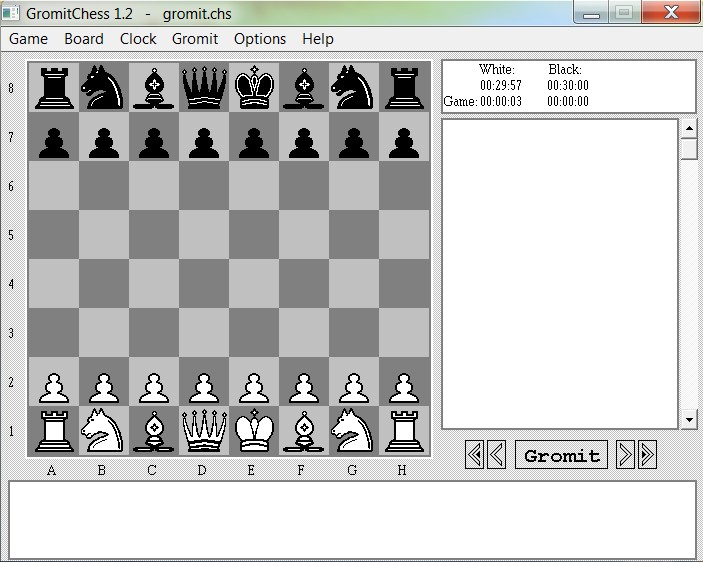
Task: Select the white knight on G1
Action: [x=353, y=430]
